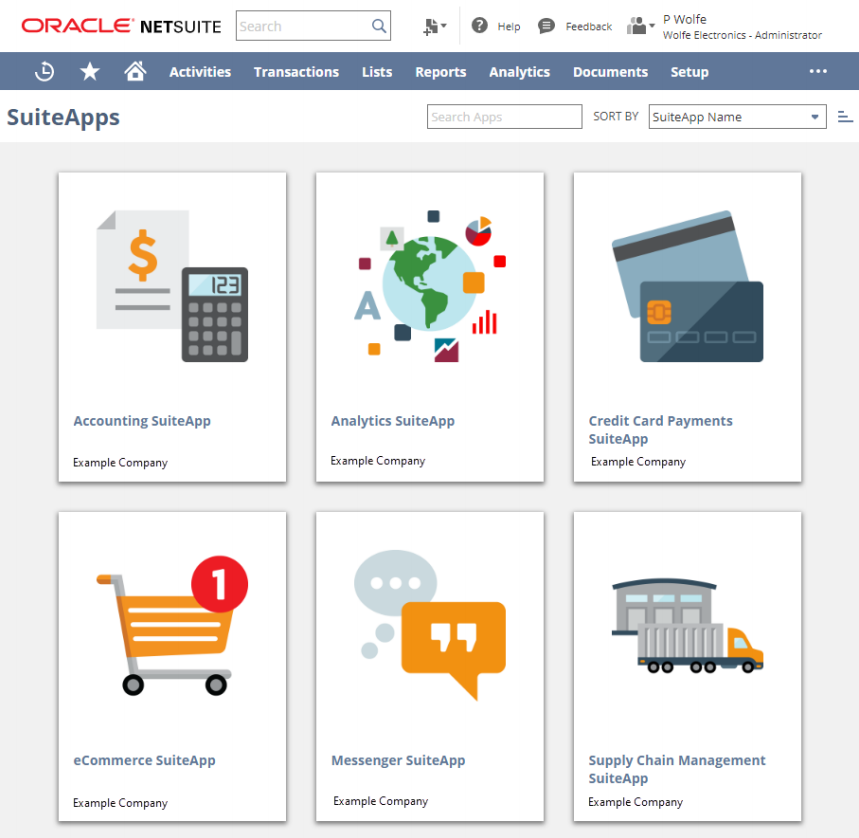Open the Supply Chain Management truck image
Viewport: 859px width, 838px height.
tap(687, 625)
